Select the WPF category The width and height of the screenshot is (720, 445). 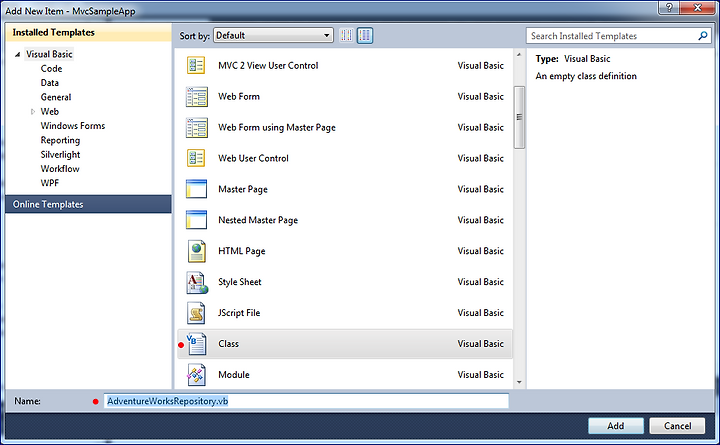point(50,183)
